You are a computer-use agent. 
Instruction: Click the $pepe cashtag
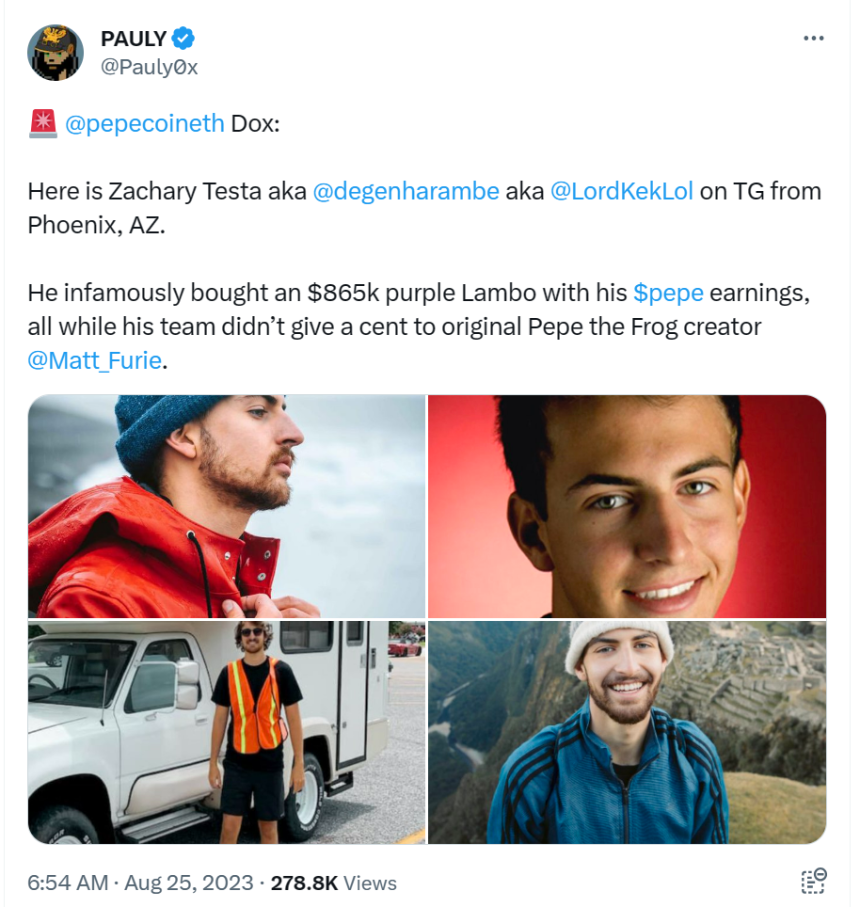[x=669, y=293]
